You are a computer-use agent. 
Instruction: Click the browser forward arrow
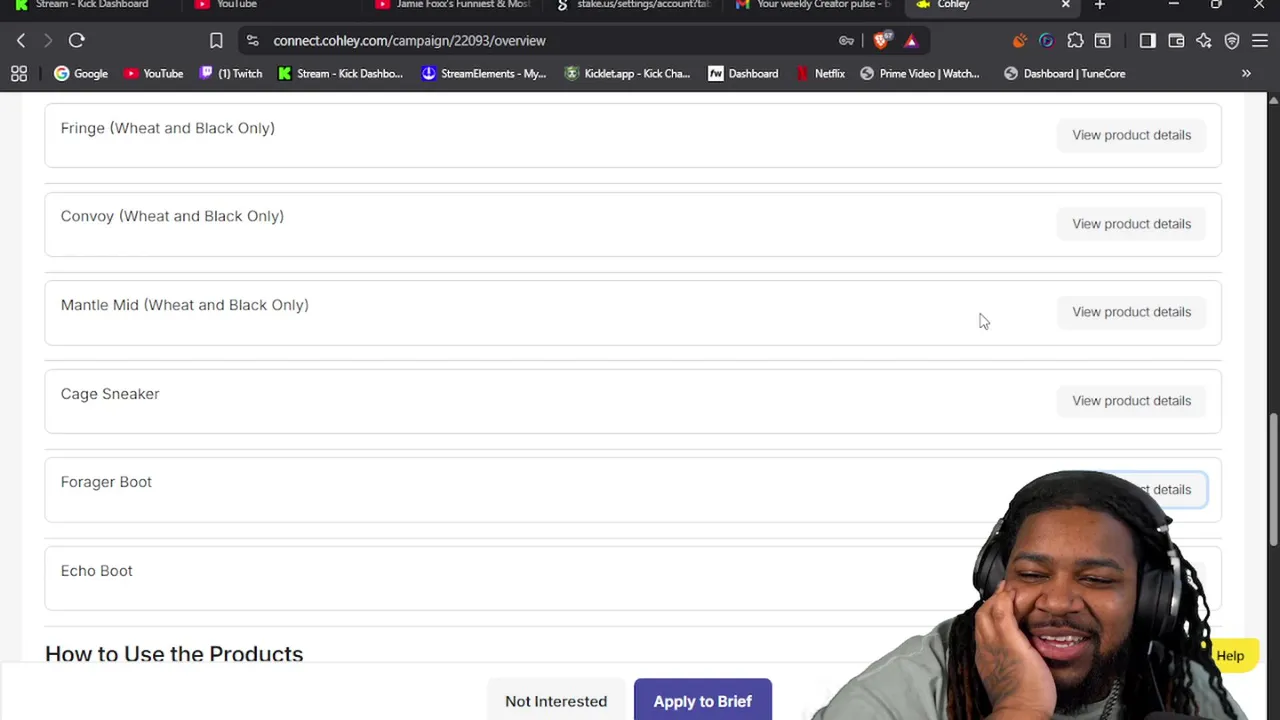coord(47,41)
